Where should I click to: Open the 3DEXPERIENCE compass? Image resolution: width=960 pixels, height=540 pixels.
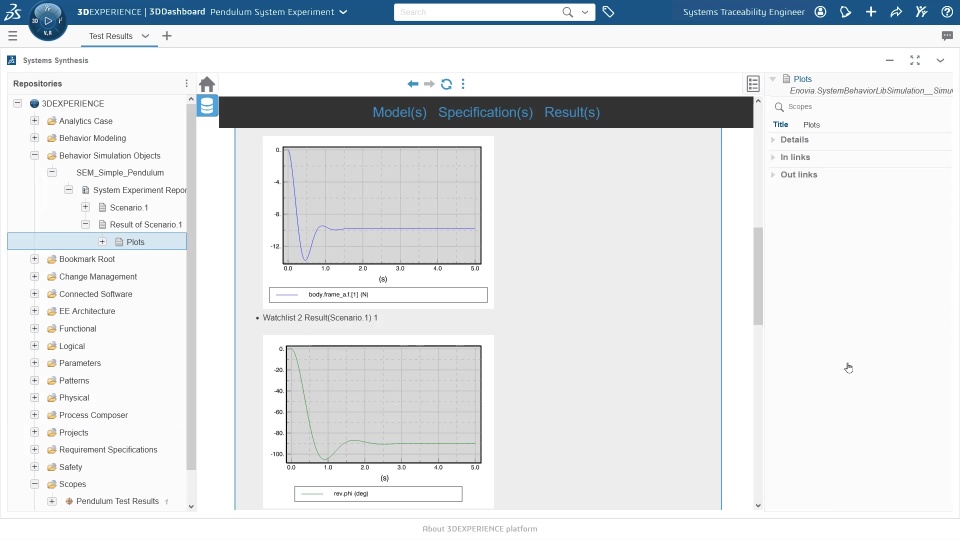[x=48, y=21]
